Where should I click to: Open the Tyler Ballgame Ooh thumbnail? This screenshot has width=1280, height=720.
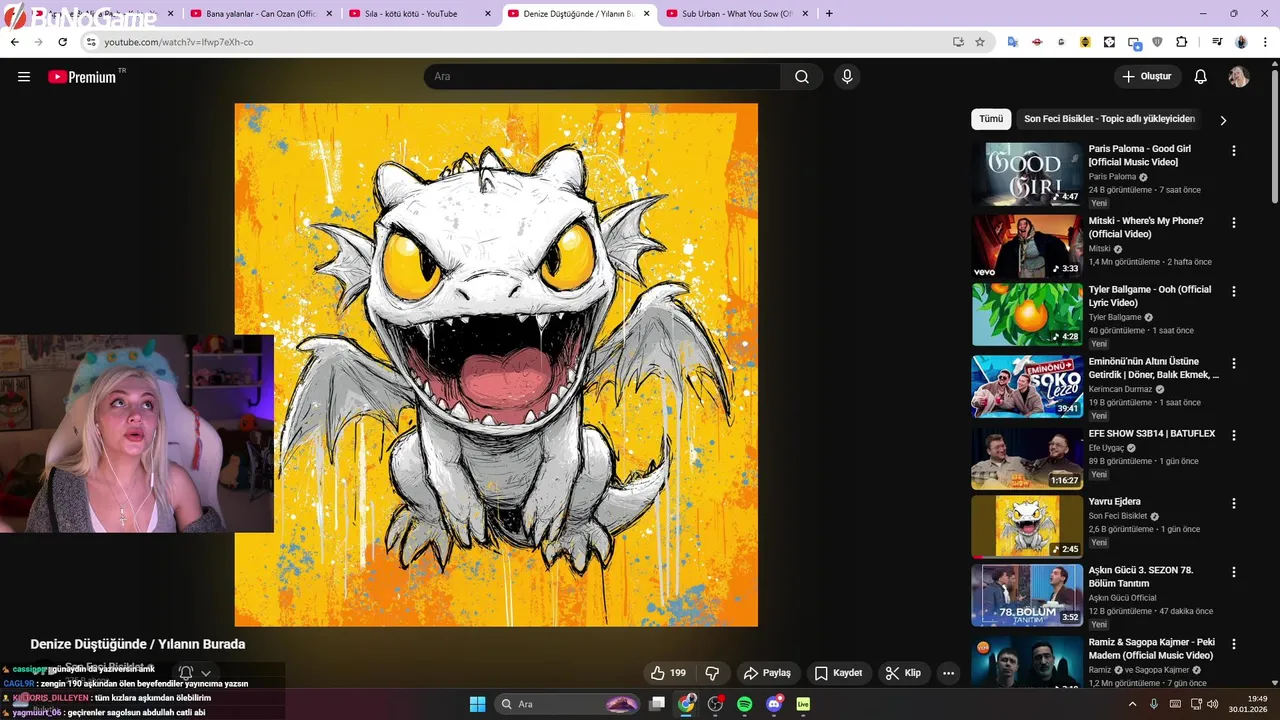click(1027, 314)
